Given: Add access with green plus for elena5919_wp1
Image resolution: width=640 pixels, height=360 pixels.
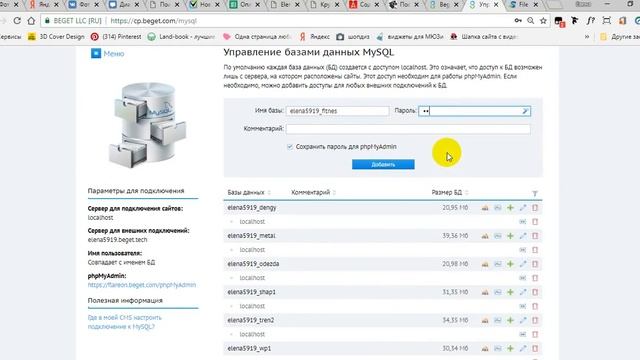Looking at the screenshot, I should click(510, 349).
